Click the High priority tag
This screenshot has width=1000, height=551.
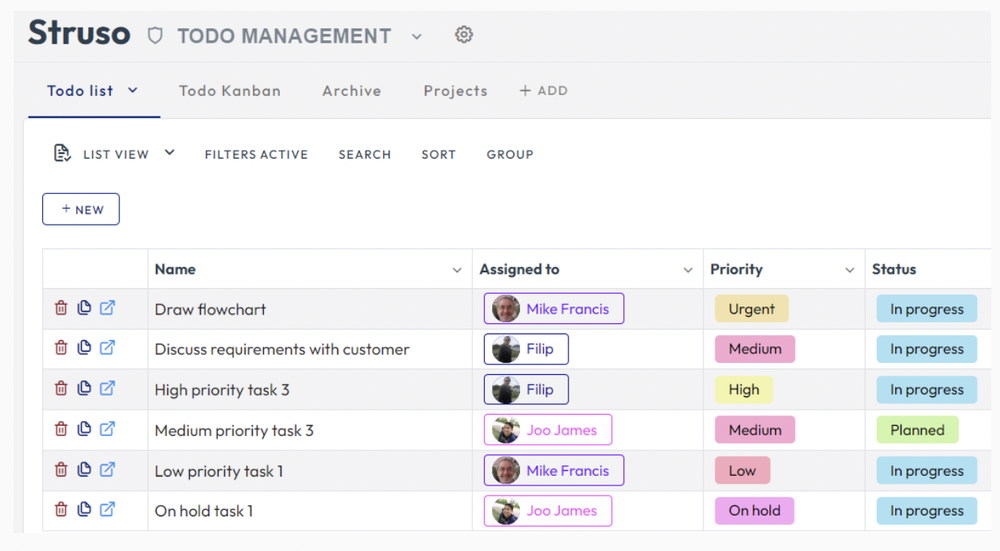pyautogui.click(x=744, y=390)
